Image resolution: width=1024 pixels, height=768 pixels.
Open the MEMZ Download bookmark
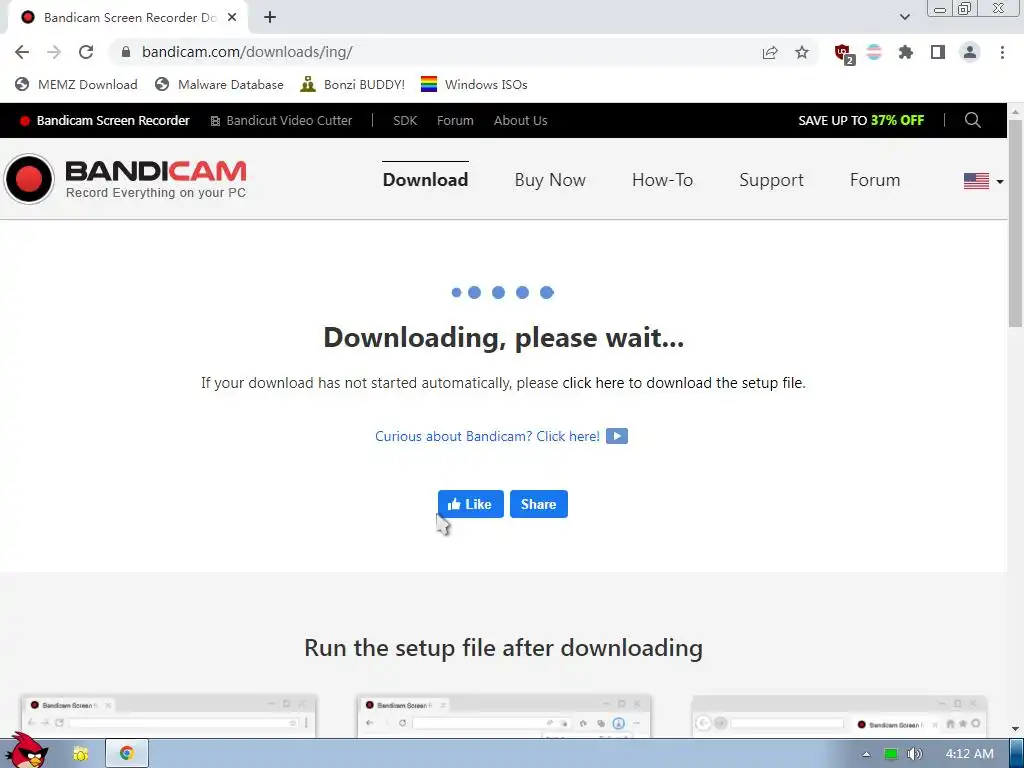coord(76,85)
